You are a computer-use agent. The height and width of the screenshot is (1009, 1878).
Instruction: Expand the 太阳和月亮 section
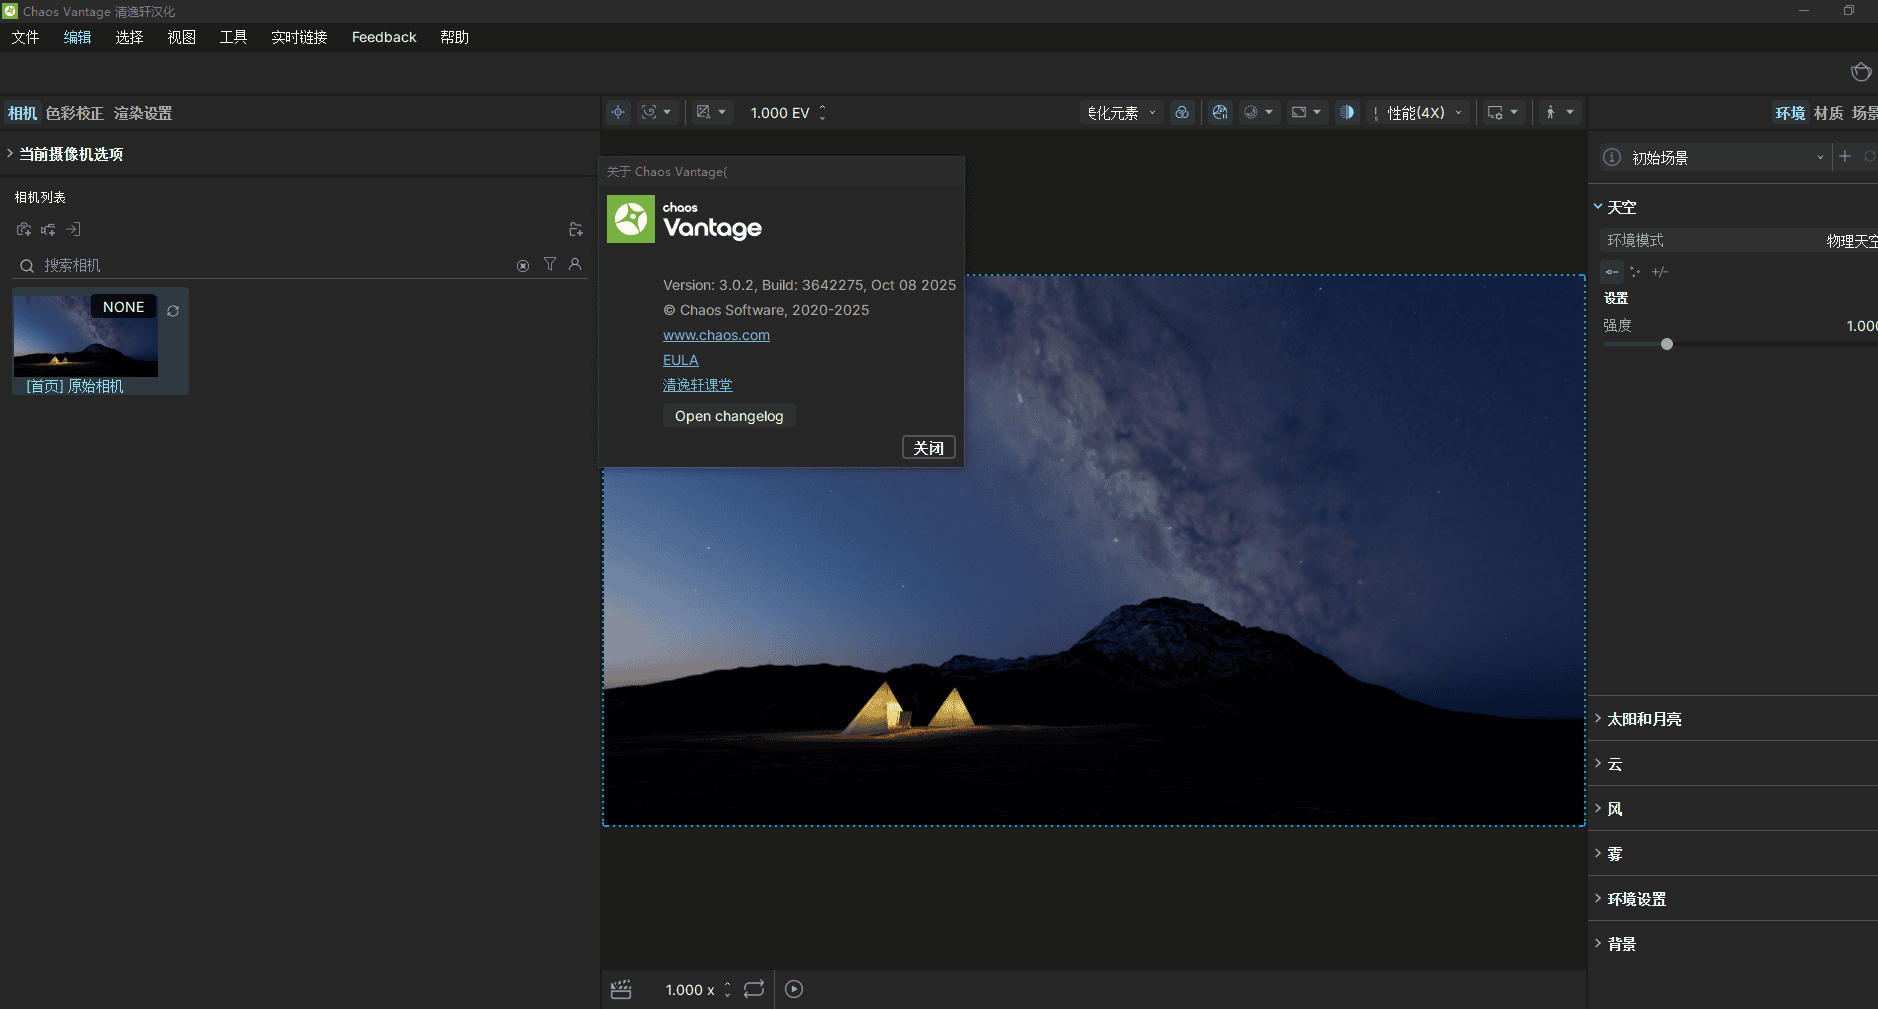[x=1644, y=719]
